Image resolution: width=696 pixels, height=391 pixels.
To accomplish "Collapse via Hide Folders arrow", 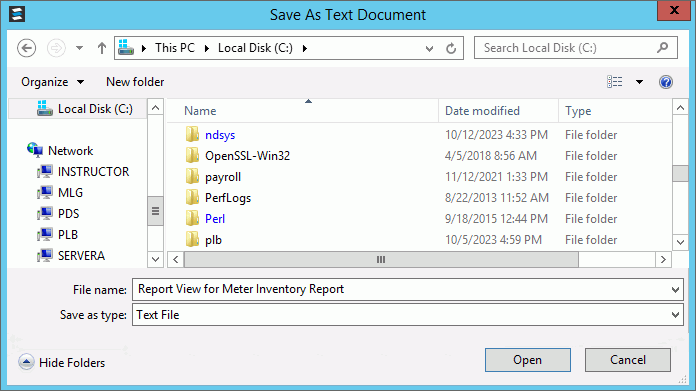I will tap(26, 362).
